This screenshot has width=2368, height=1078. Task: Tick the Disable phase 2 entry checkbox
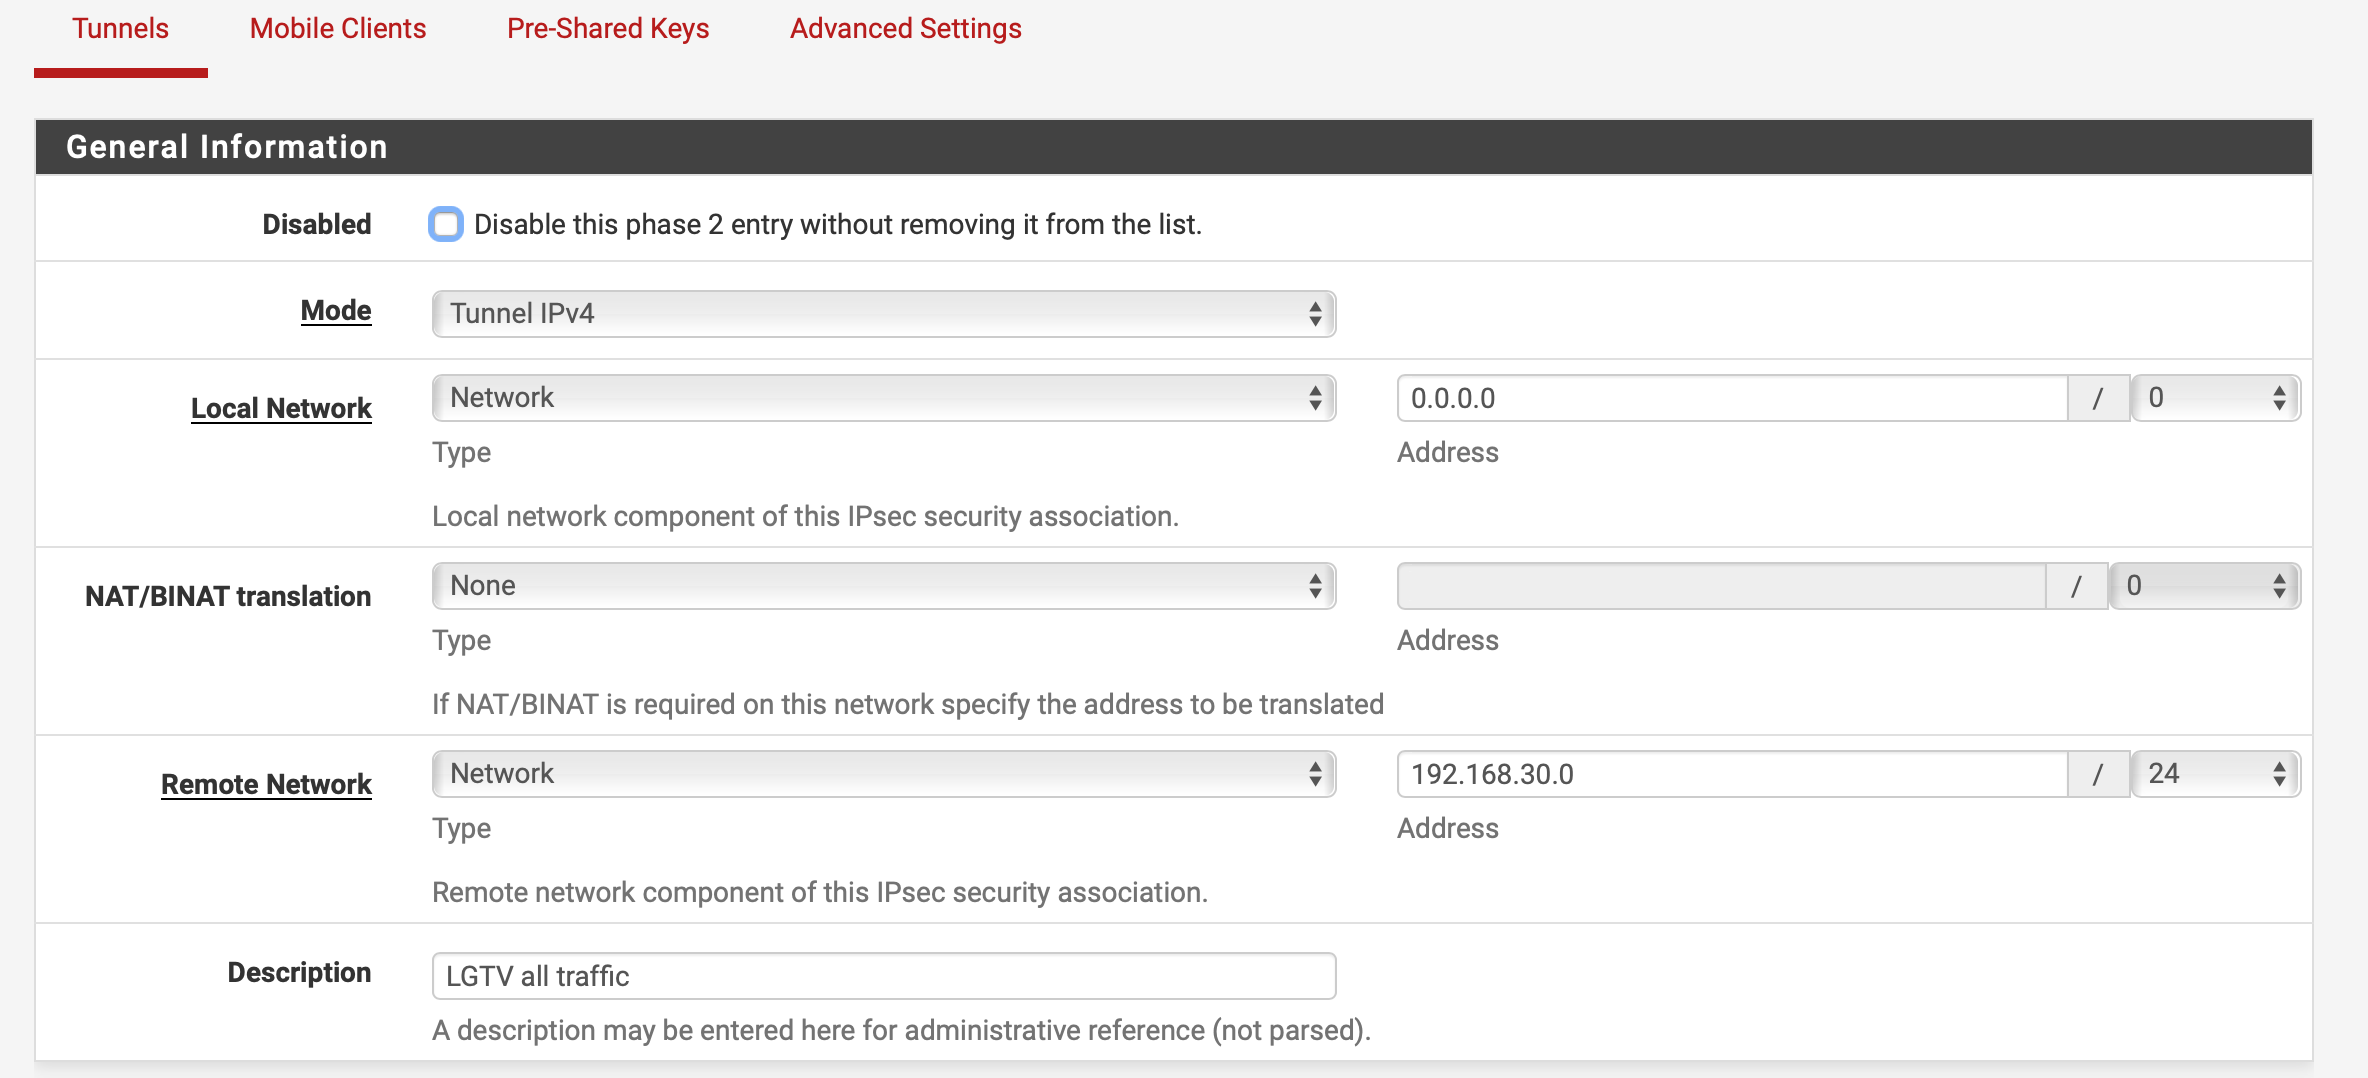point(446,224)
